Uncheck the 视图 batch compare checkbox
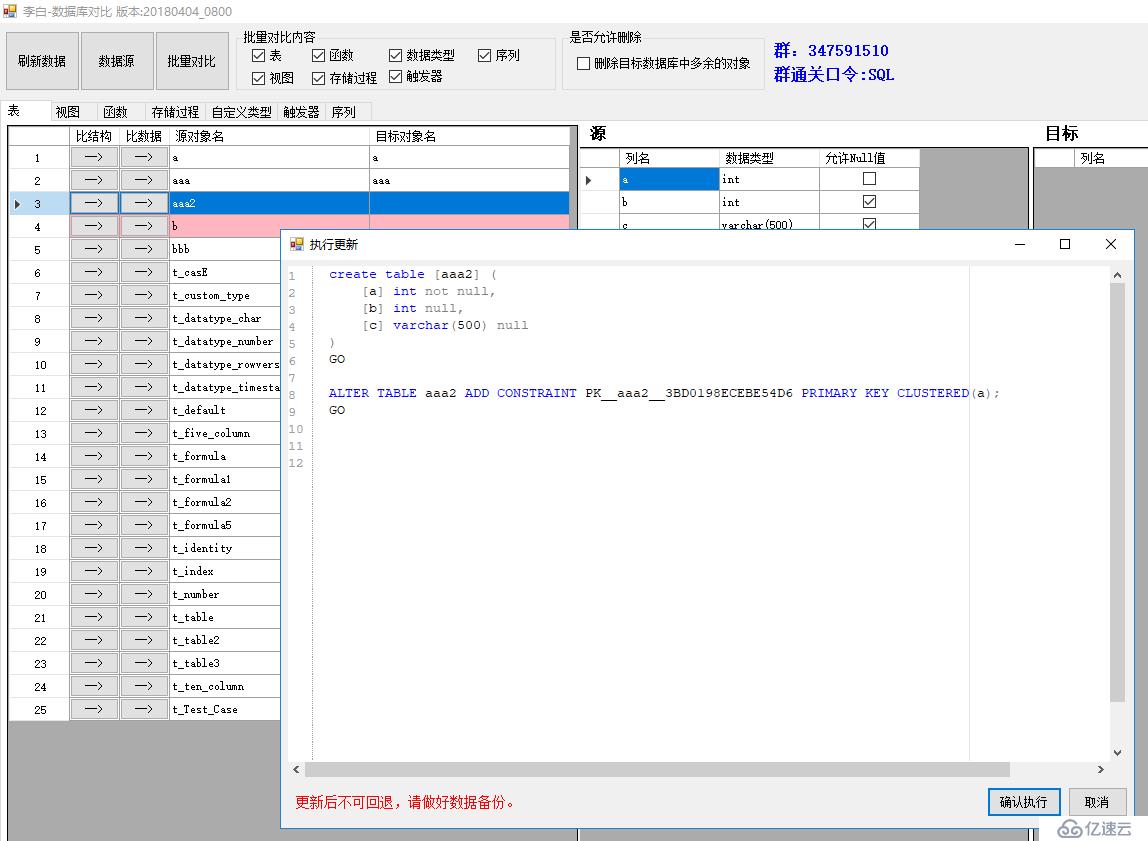This screenshot has height=841, width=1148. (259, 77)
